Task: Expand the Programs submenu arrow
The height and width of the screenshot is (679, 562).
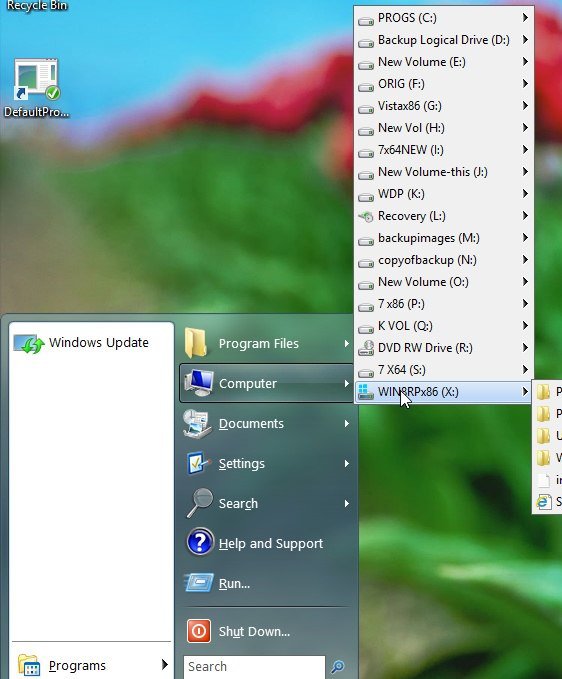Action: click(164, 664)
